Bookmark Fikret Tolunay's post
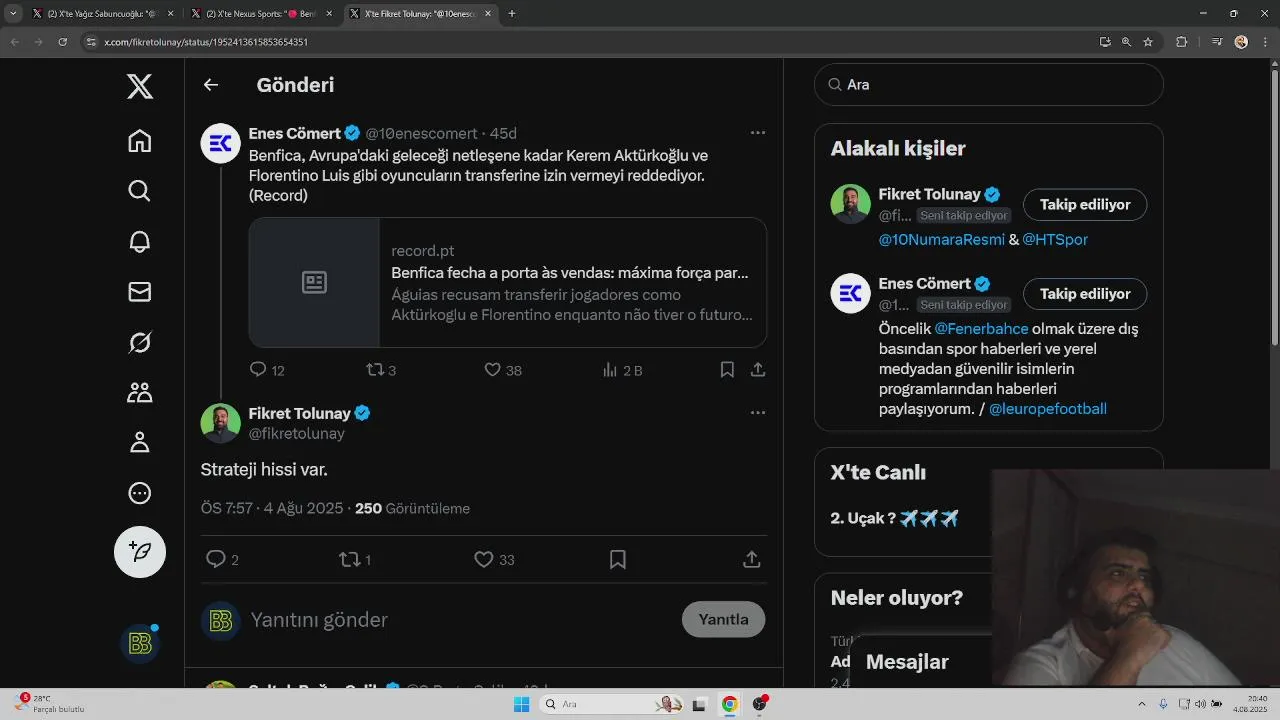Image resolution: width=1280 pixels, height=720 pixels. tap(618, 560)
